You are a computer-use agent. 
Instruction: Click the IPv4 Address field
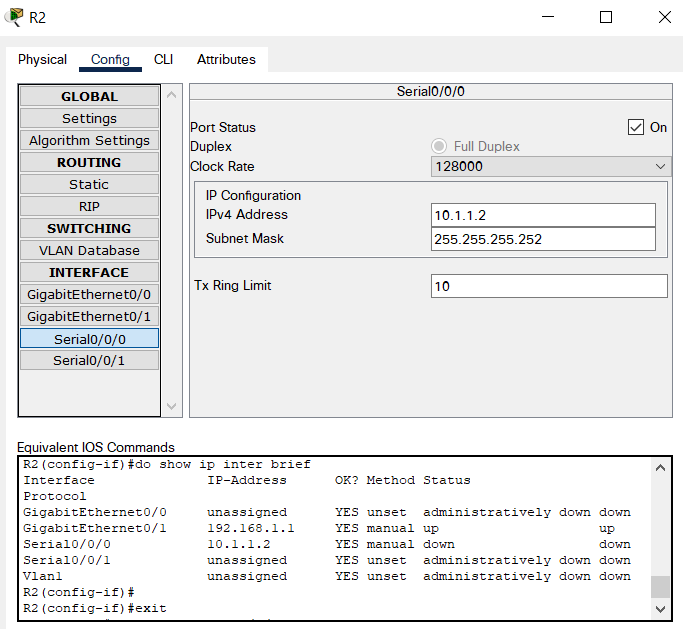543,215
